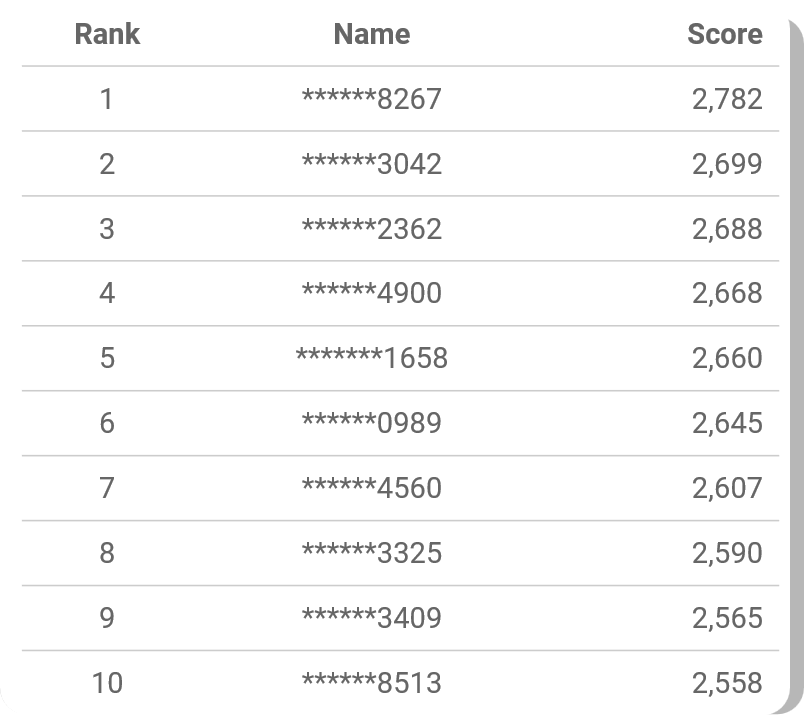Click the Rank column header
Image resolution: width=804 pixels, height=718 pixels.
[x=107, y=34]
